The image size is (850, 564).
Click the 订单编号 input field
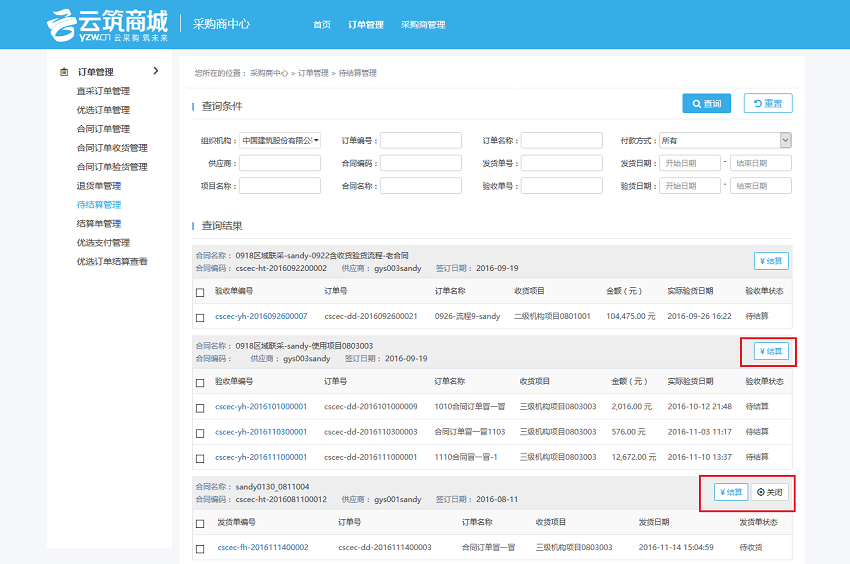click(x=420, y=141)
